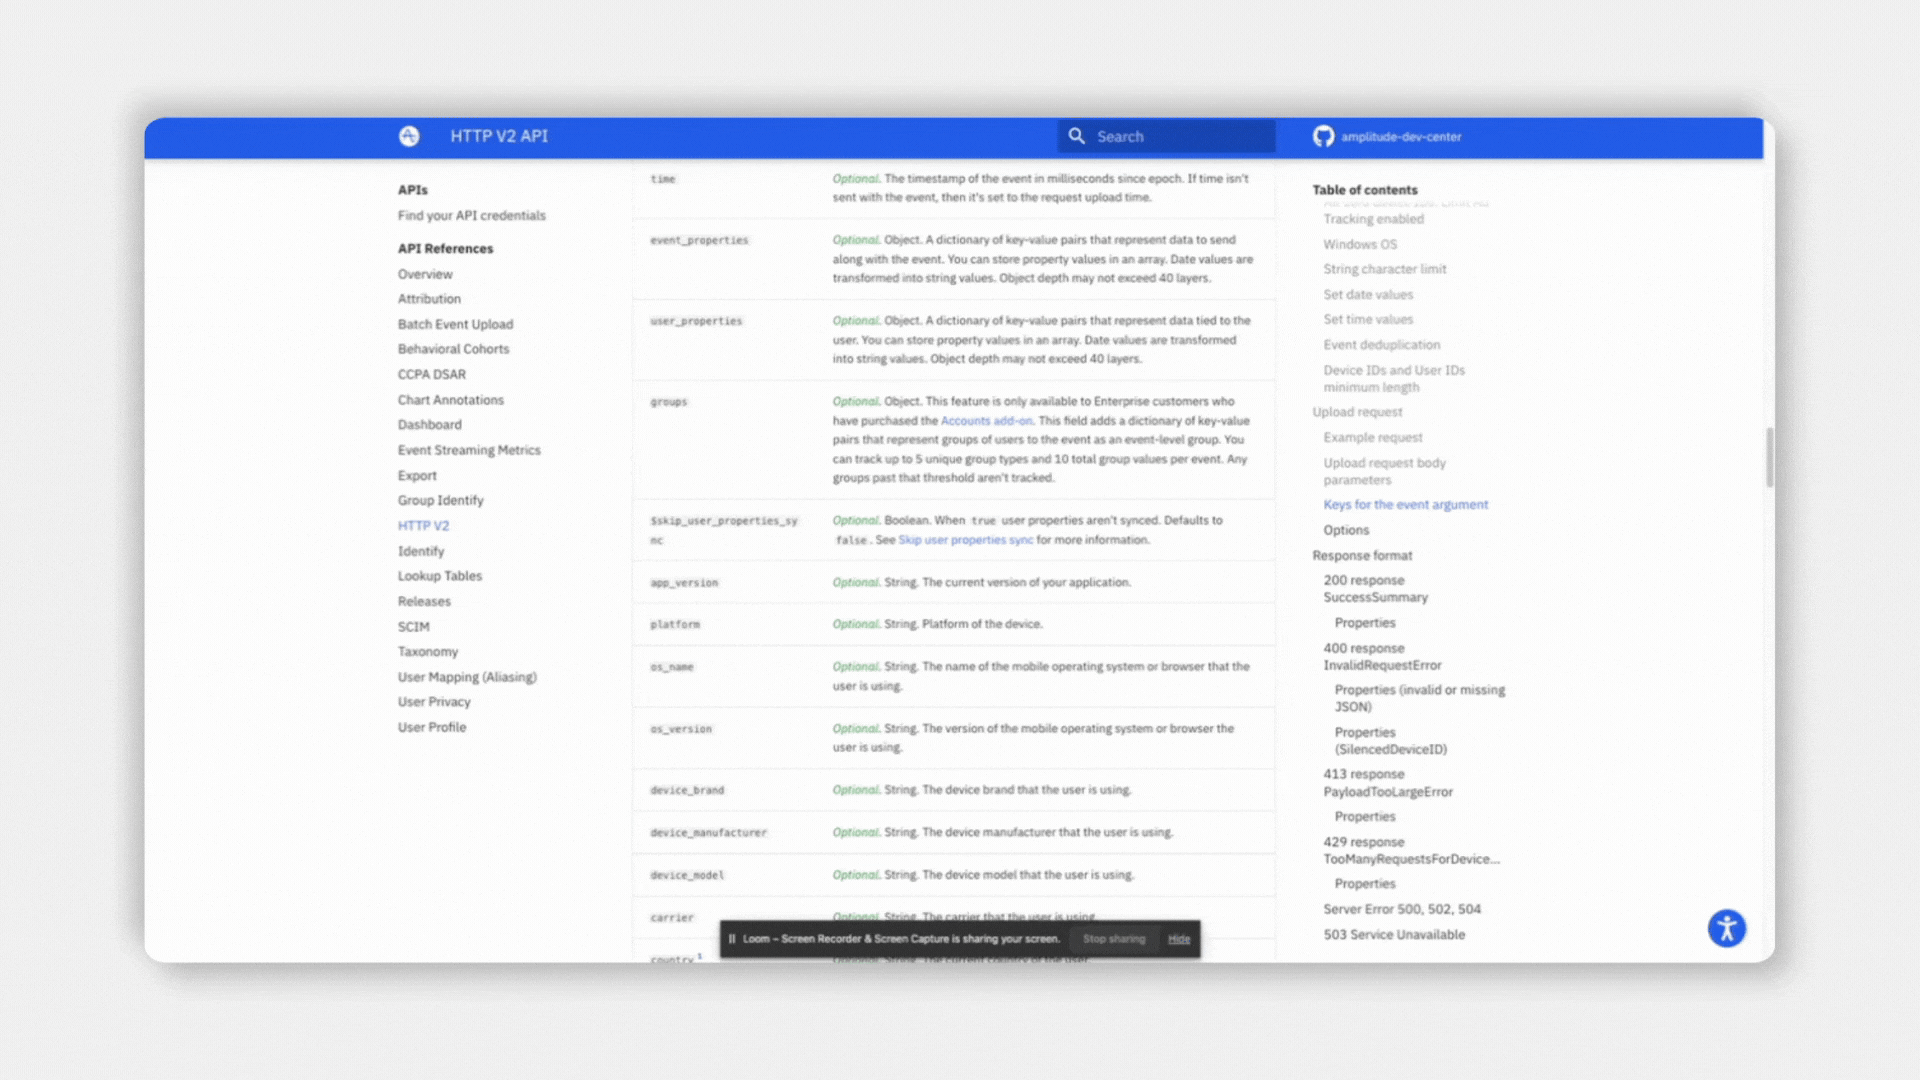This screenshot has width=1920, height=1080.
Task: Open the accessibility widget button
Action: coord(1726,928)
